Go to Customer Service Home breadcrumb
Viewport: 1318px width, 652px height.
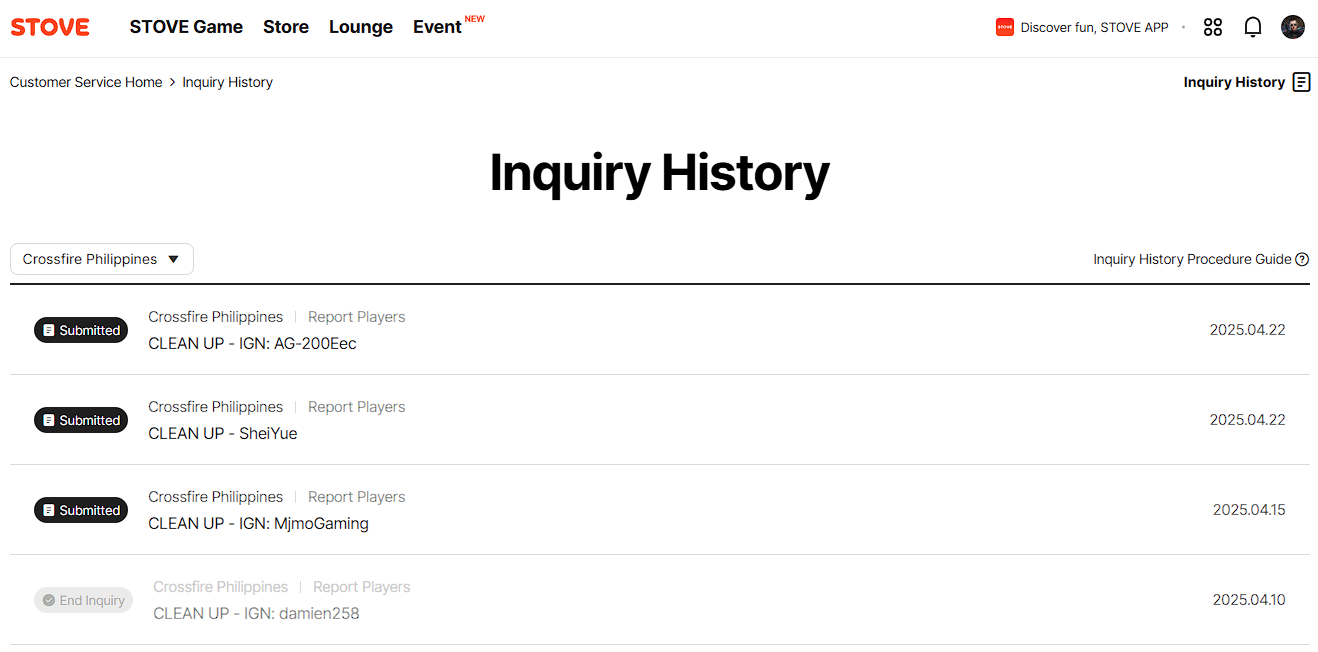(86, 82)
